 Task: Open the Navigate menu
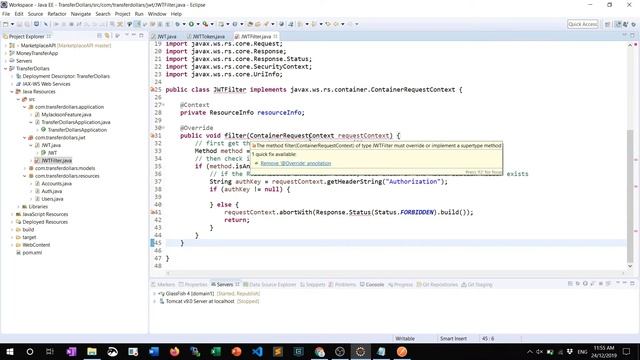pyautogui.click(x=81, y=14)
